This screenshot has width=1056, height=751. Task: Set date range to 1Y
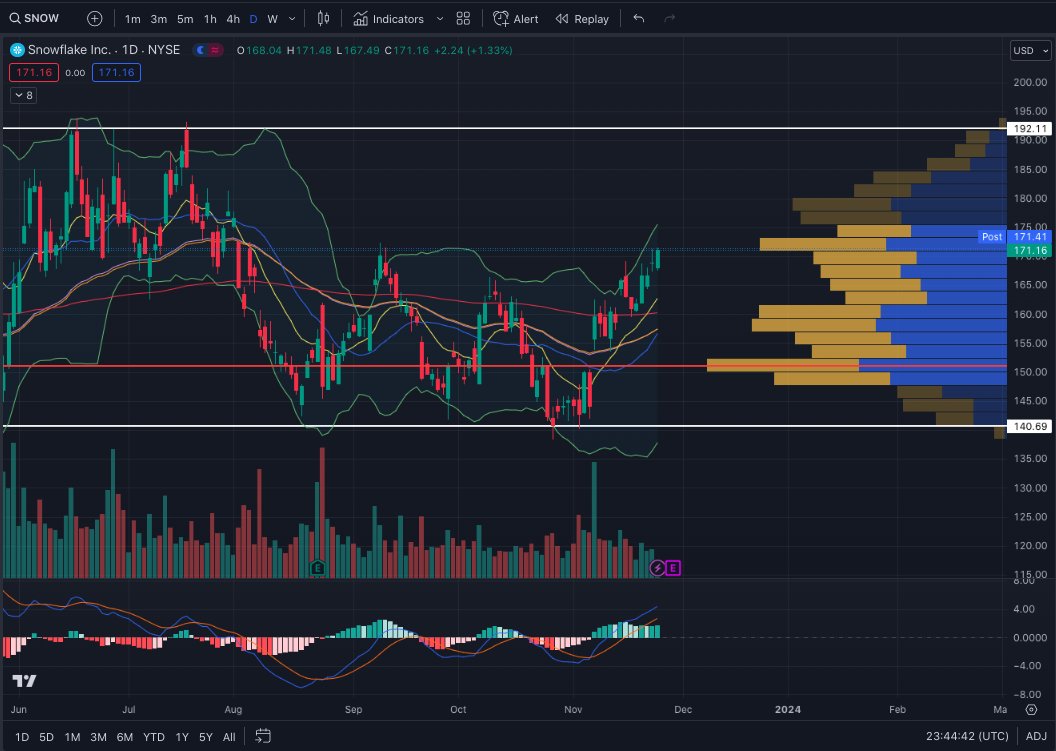coord(182,737)
